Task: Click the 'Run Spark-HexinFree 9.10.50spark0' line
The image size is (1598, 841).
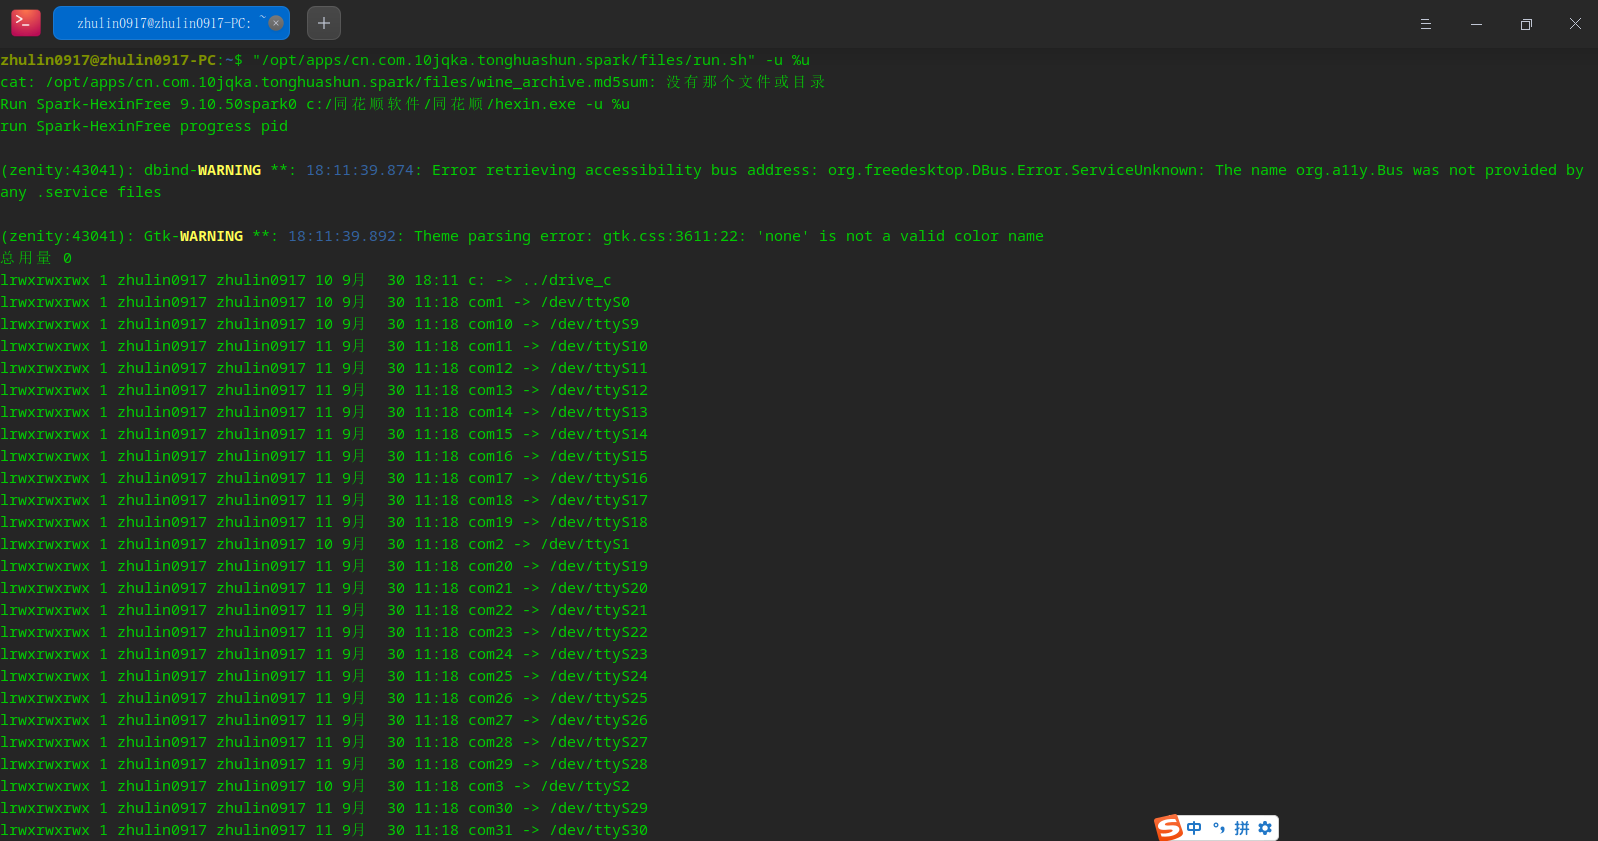Action: [315, 104]
